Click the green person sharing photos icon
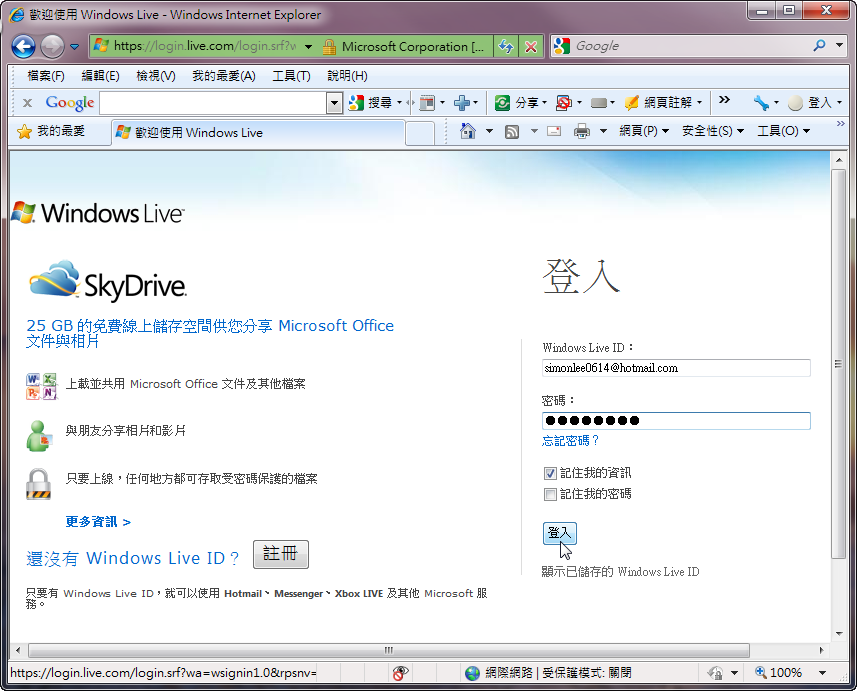This screenshot has width=857, height=691. 39,436
